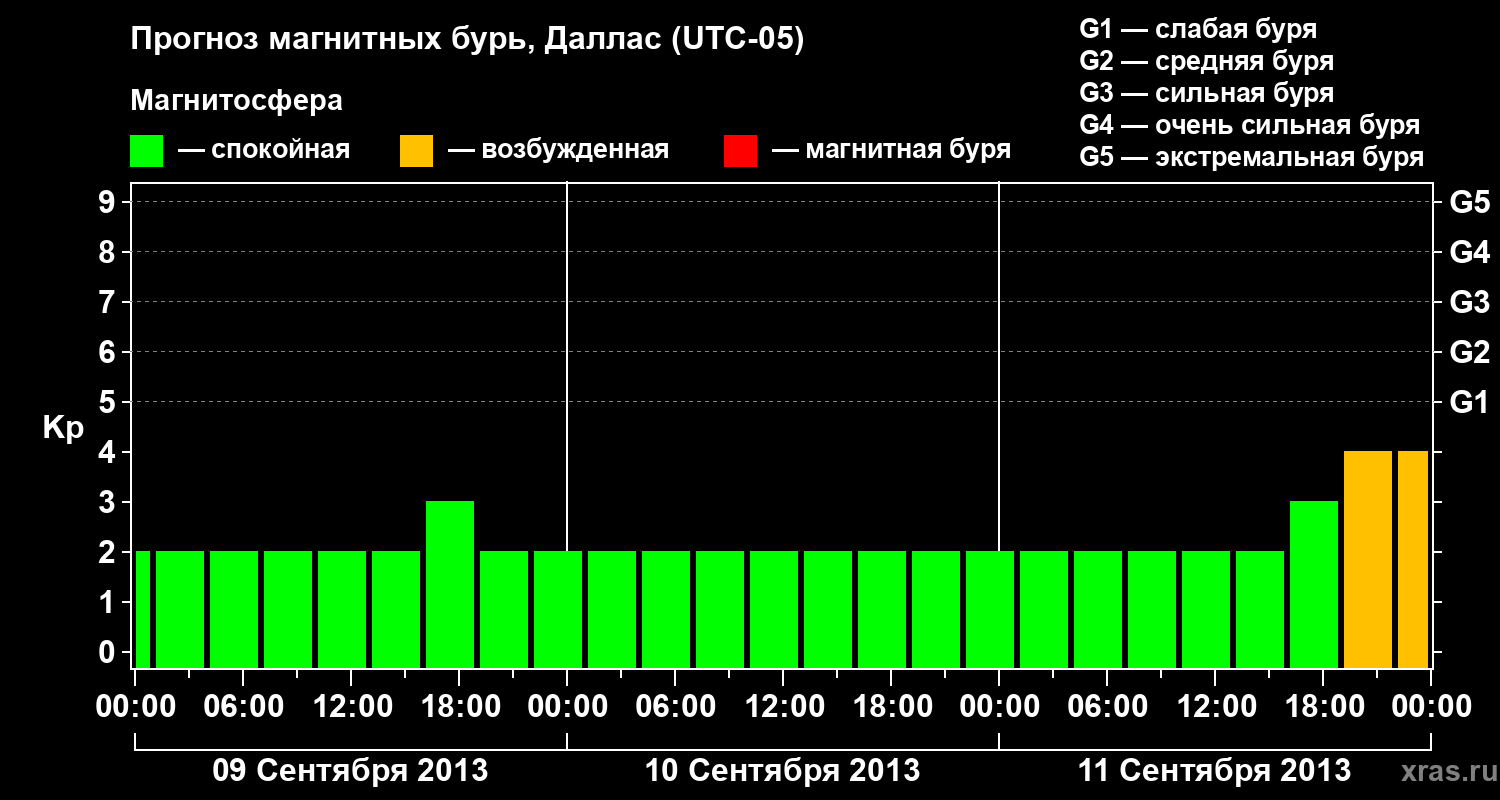Click the first orange Kp 4 bar

point(1368,559)
